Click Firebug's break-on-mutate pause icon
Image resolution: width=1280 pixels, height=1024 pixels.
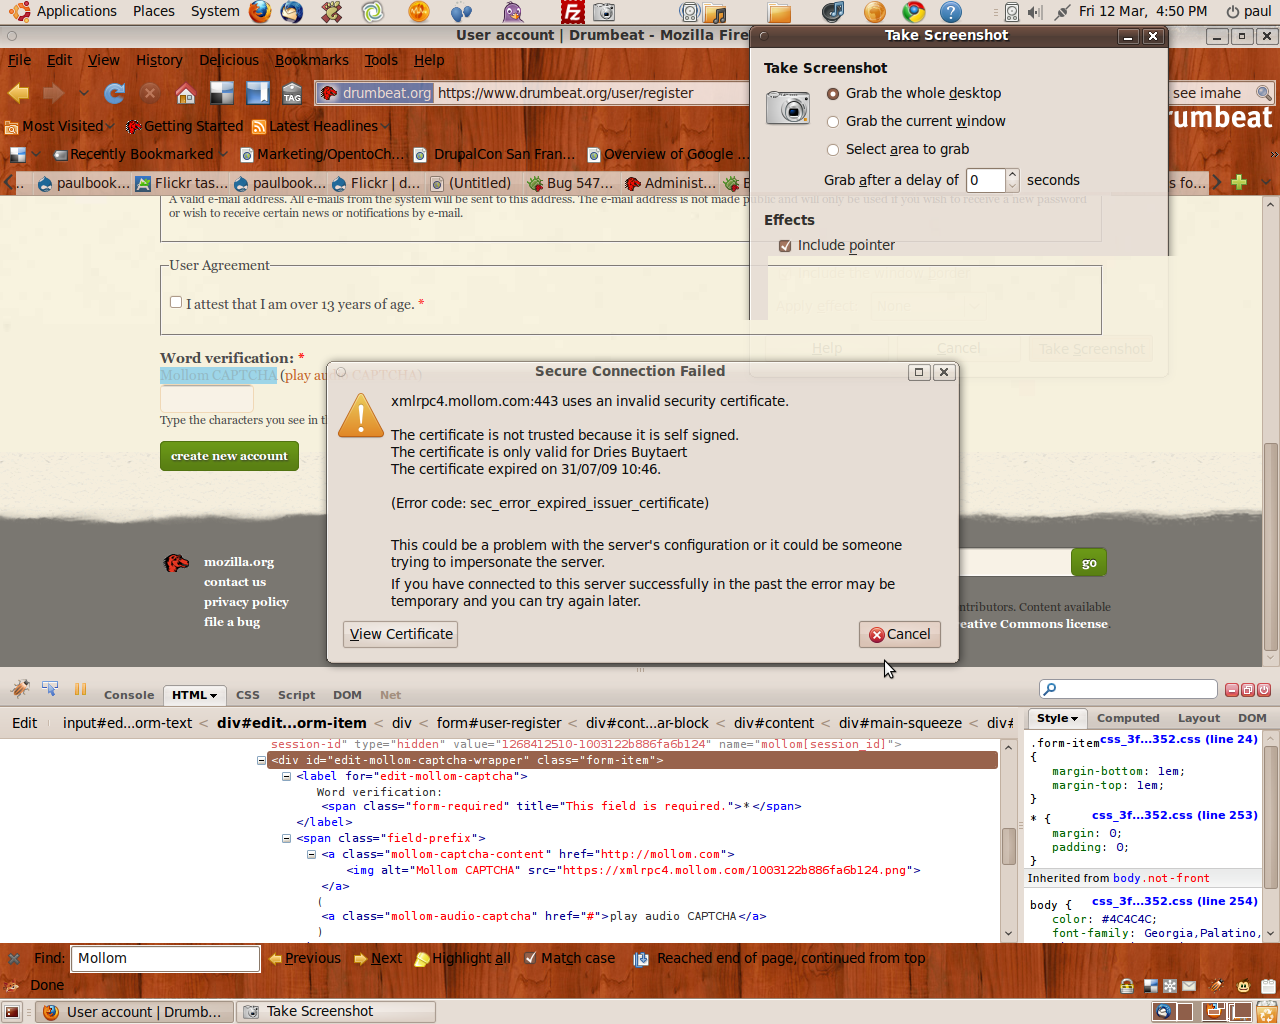click(80, 689)
